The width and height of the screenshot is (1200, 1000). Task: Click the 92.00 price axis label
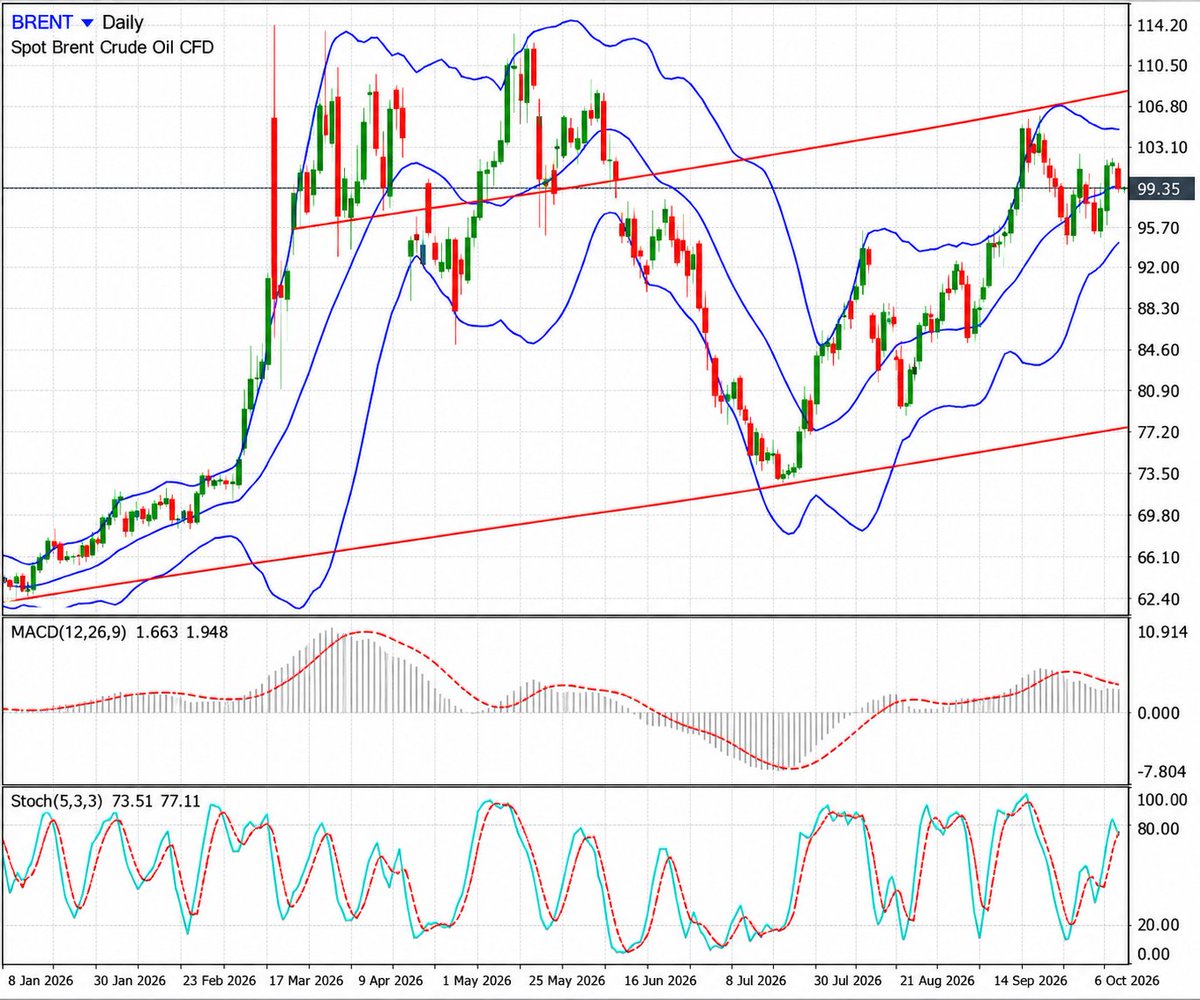point(1157,268)
